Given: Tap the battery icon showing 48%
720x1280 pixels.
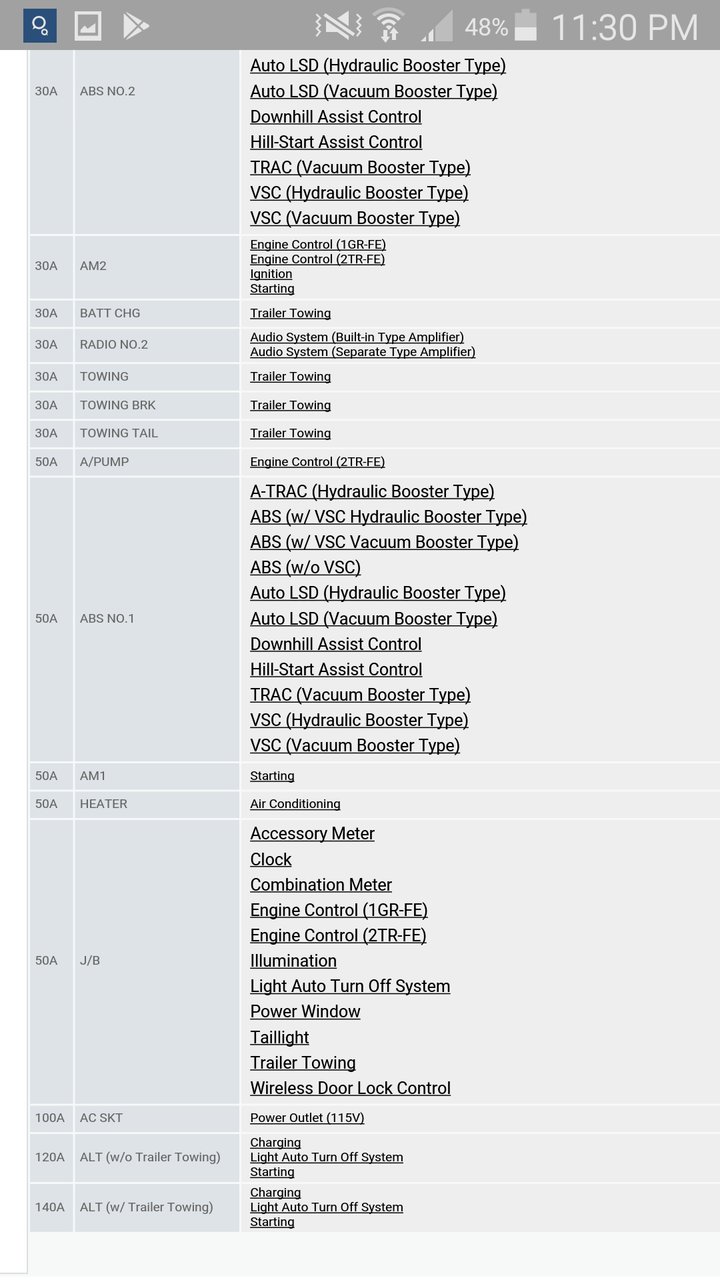Looking at the screenshot, I should pos(525,26).
